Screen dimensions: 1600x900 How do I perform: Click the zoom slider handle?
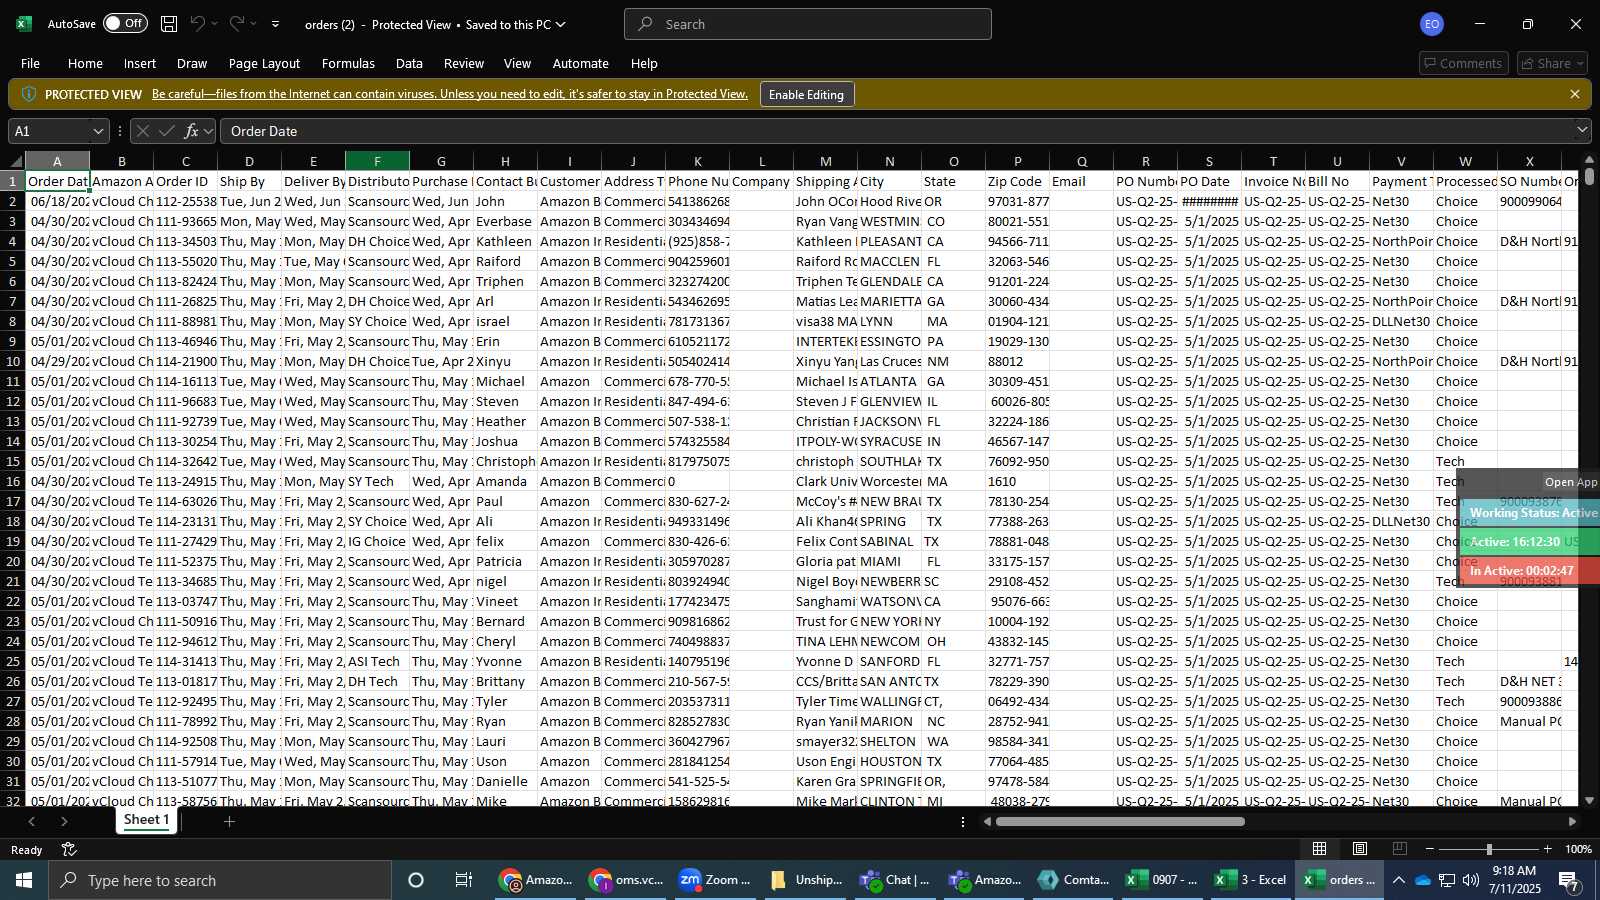[x=1489, y=849]
